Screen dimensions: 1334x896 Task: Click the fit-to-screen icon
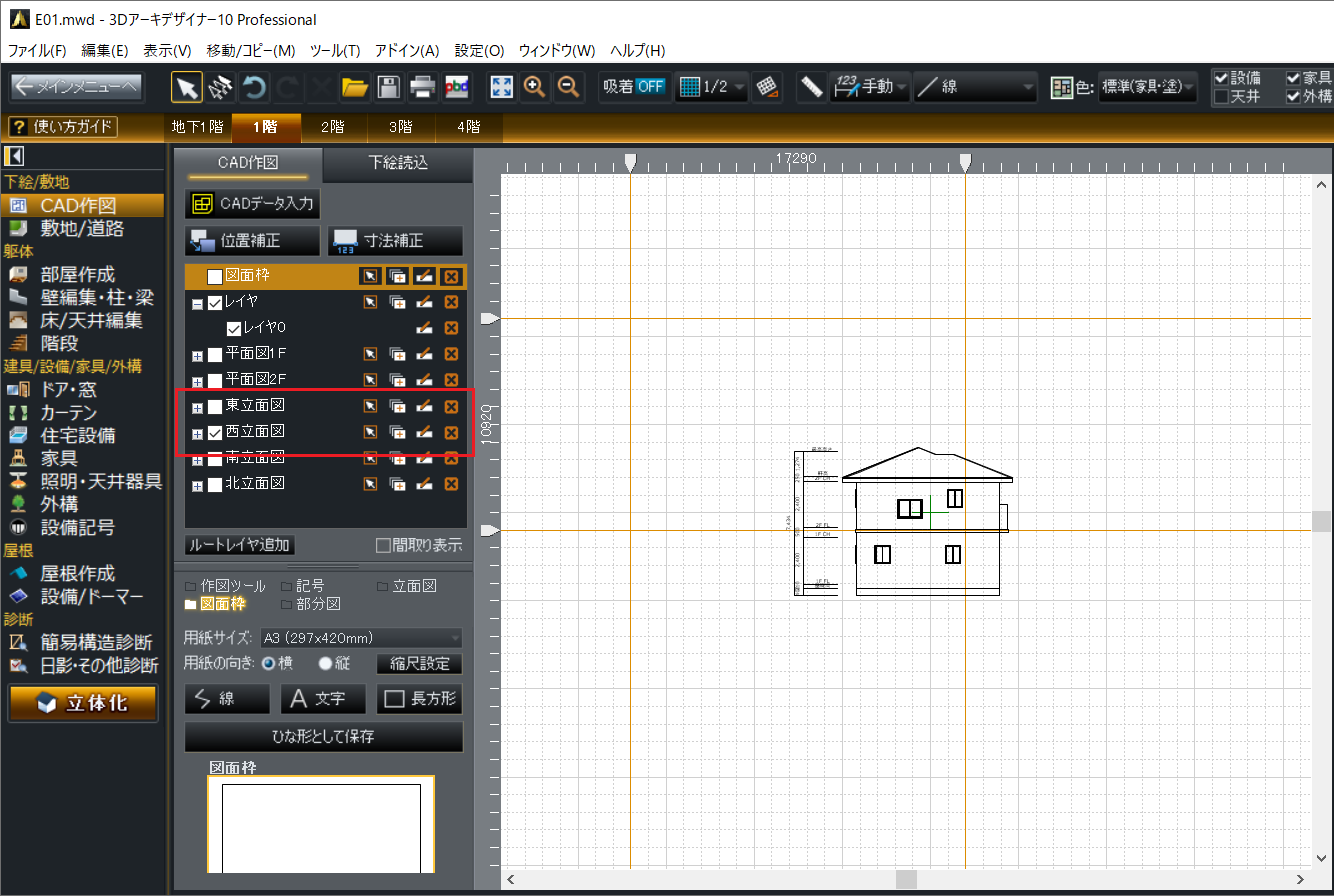[501, 87]
